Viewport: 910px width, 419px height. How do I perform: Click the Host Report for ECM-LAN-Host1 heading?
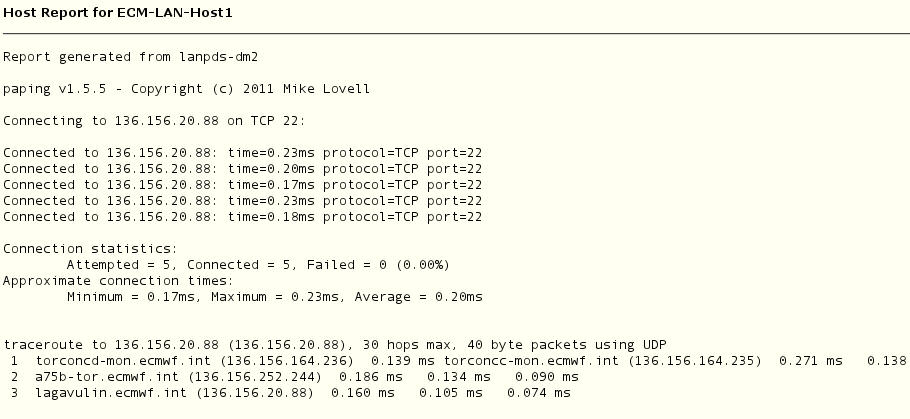[x=118, y=13]
